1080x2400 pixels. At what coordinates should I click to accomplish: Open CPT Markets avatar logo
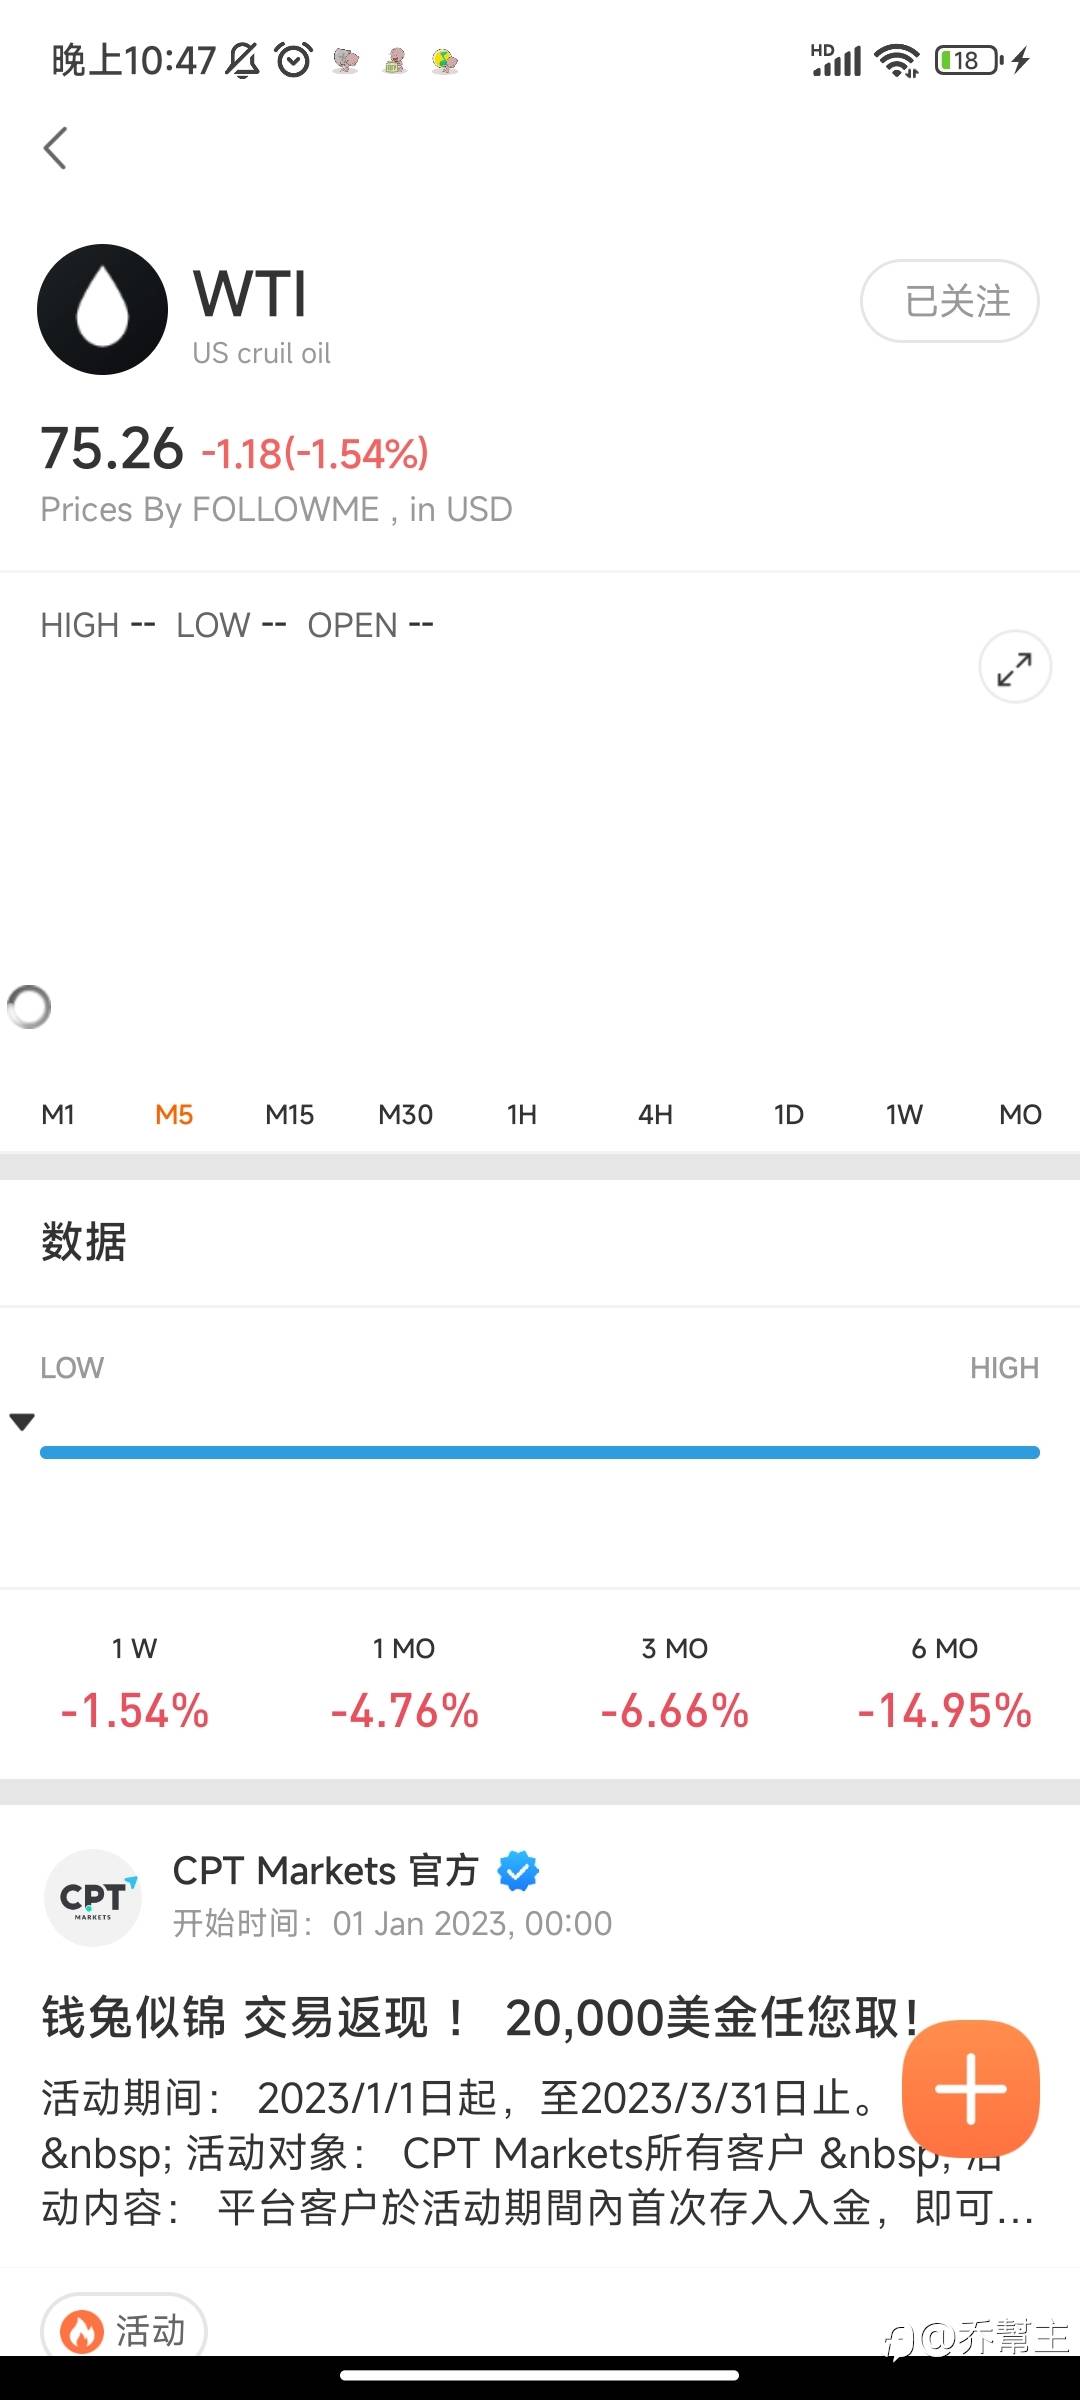(x=93, y=1897)
